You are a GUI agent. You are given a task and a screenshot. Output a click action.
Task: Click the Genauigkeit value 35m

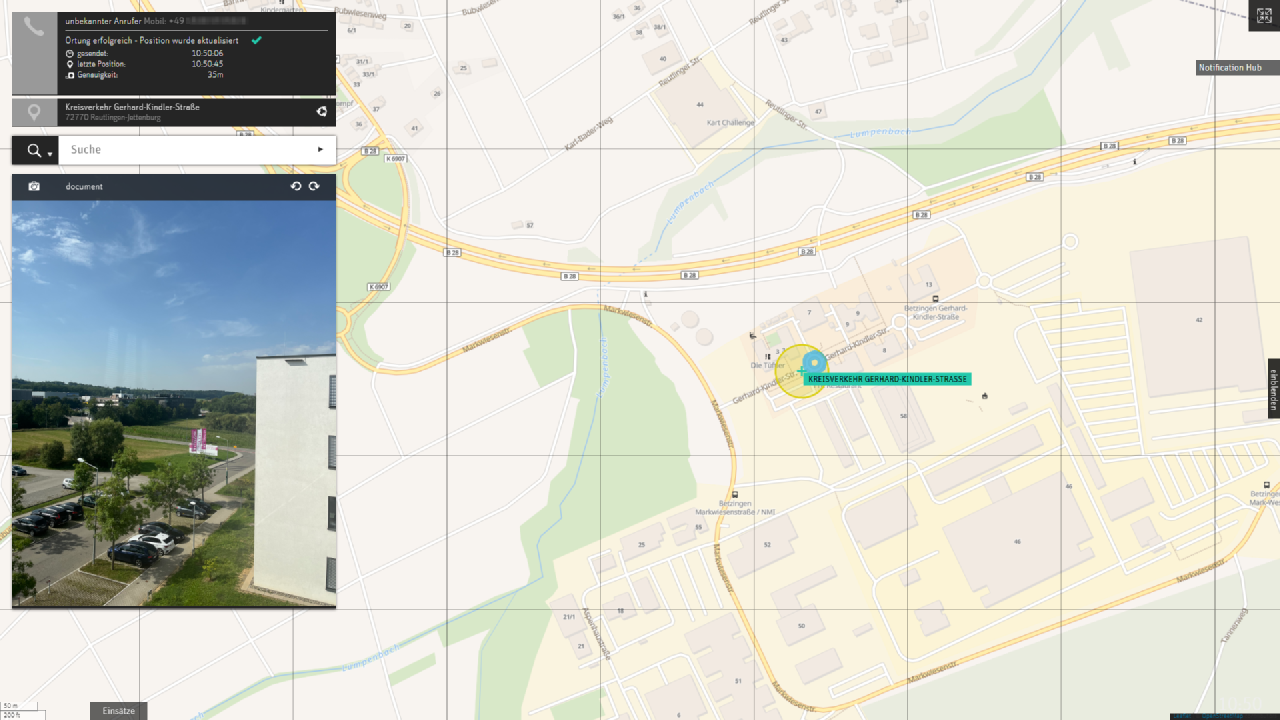[x=215, y=75]
